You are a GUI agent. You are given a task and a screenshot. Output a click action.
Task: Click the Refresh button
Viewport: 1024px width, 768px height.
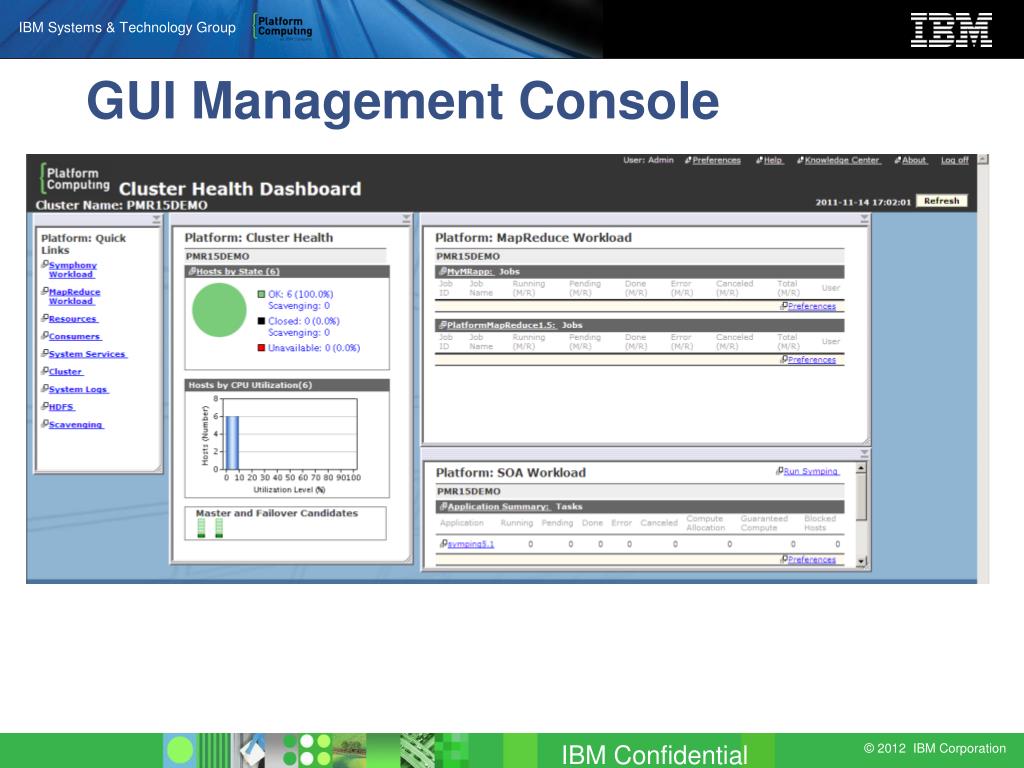tap(942, 201)
